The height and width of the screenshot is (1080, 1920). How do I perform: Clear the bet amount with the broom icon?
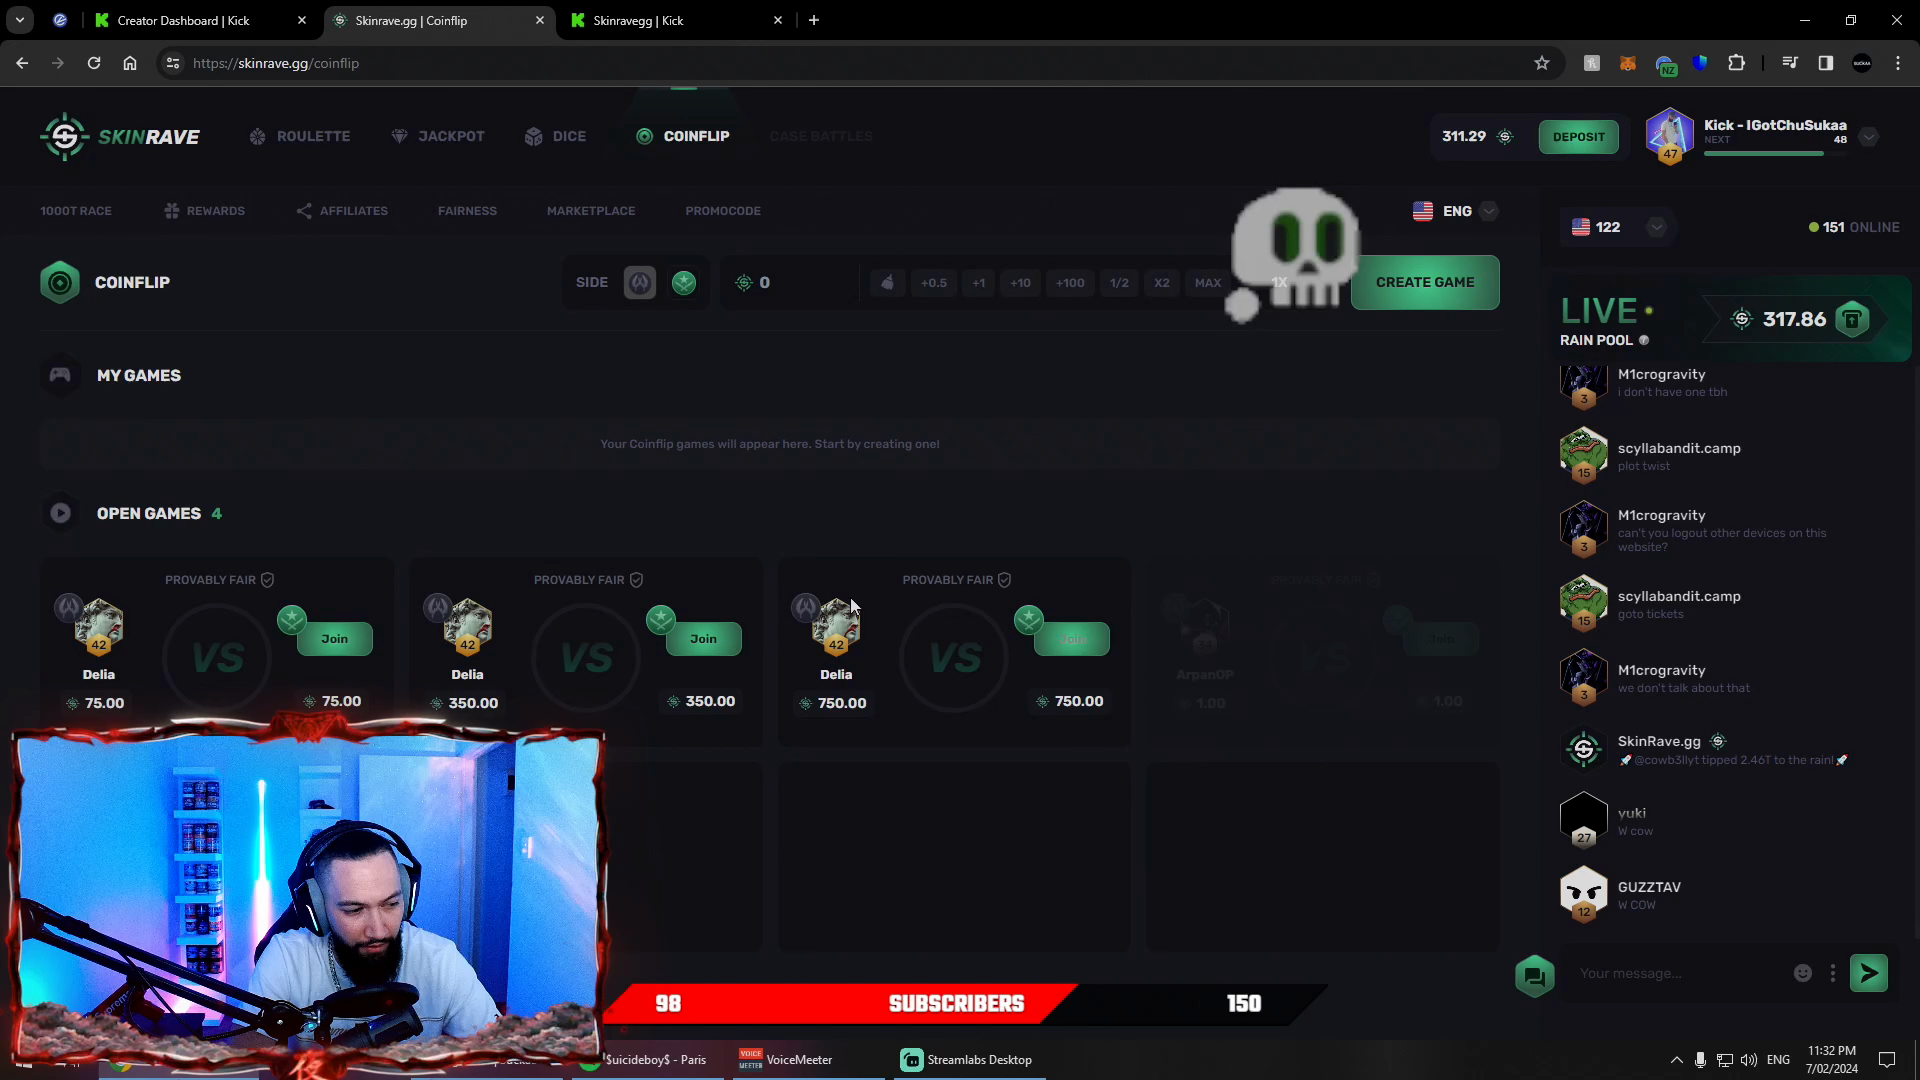pyautogui.click(x=887, y=283)
